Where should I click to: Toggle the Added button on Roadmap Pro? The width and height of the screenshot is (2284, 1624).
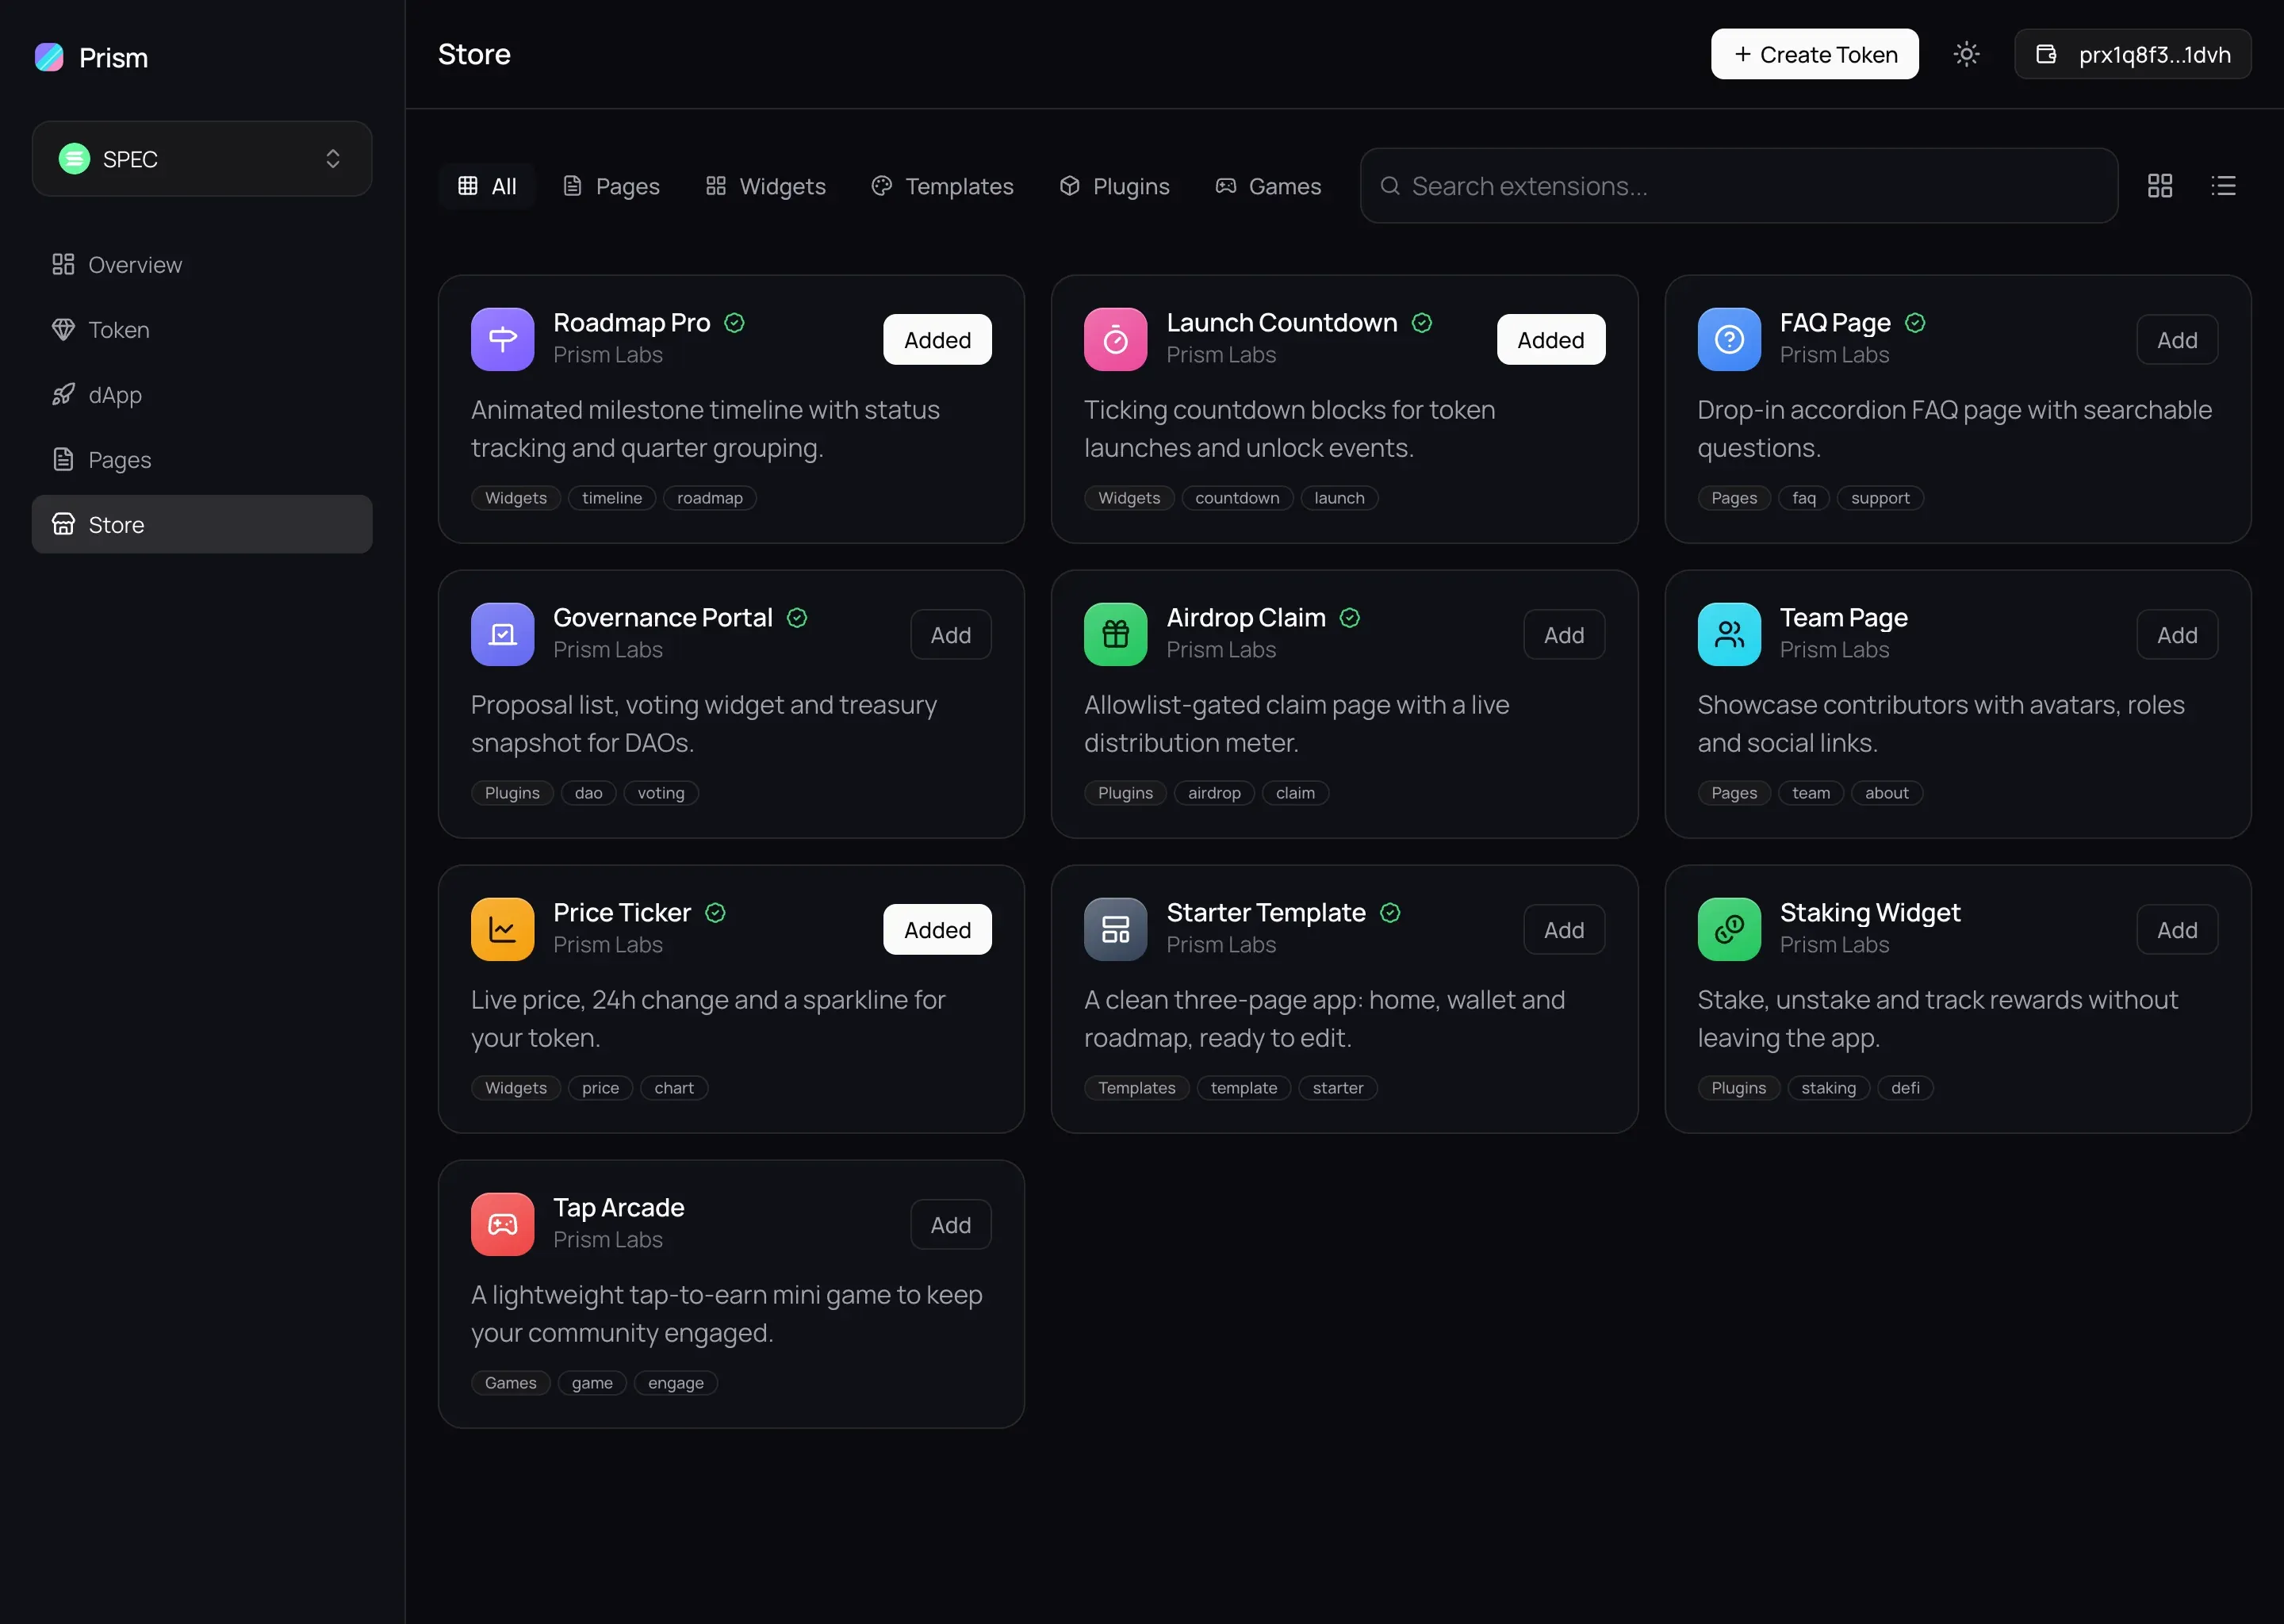click(x=938, y=340)
